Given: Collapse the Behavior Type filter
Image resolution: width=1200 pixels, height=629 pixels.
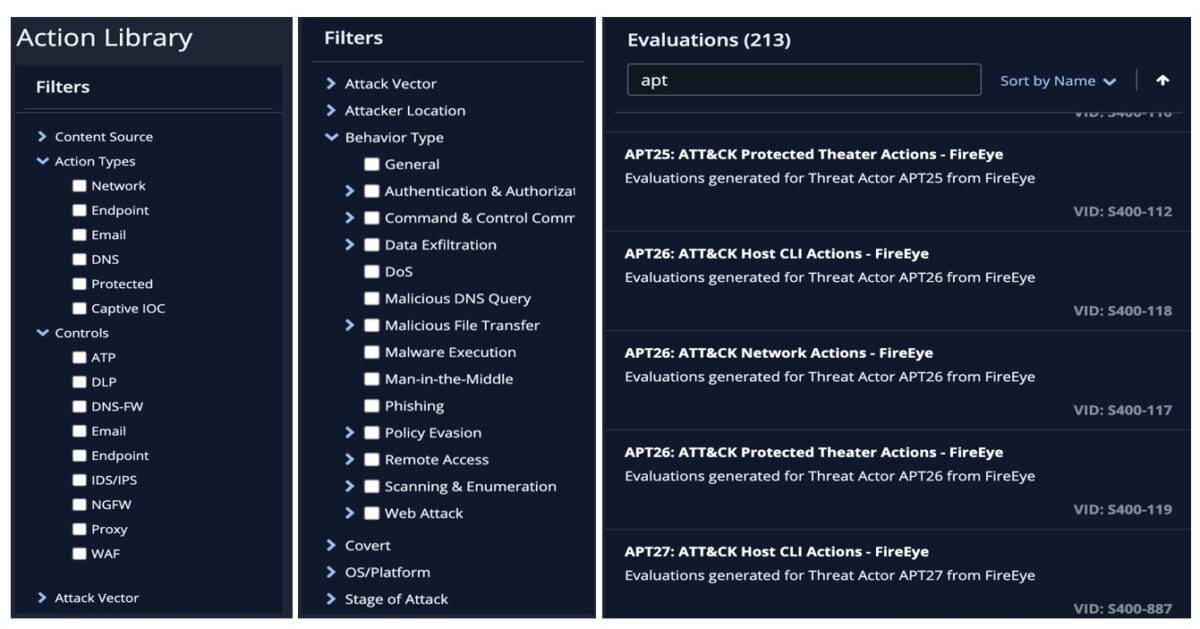Looking at the screenshot, I should tap(332, 138).
